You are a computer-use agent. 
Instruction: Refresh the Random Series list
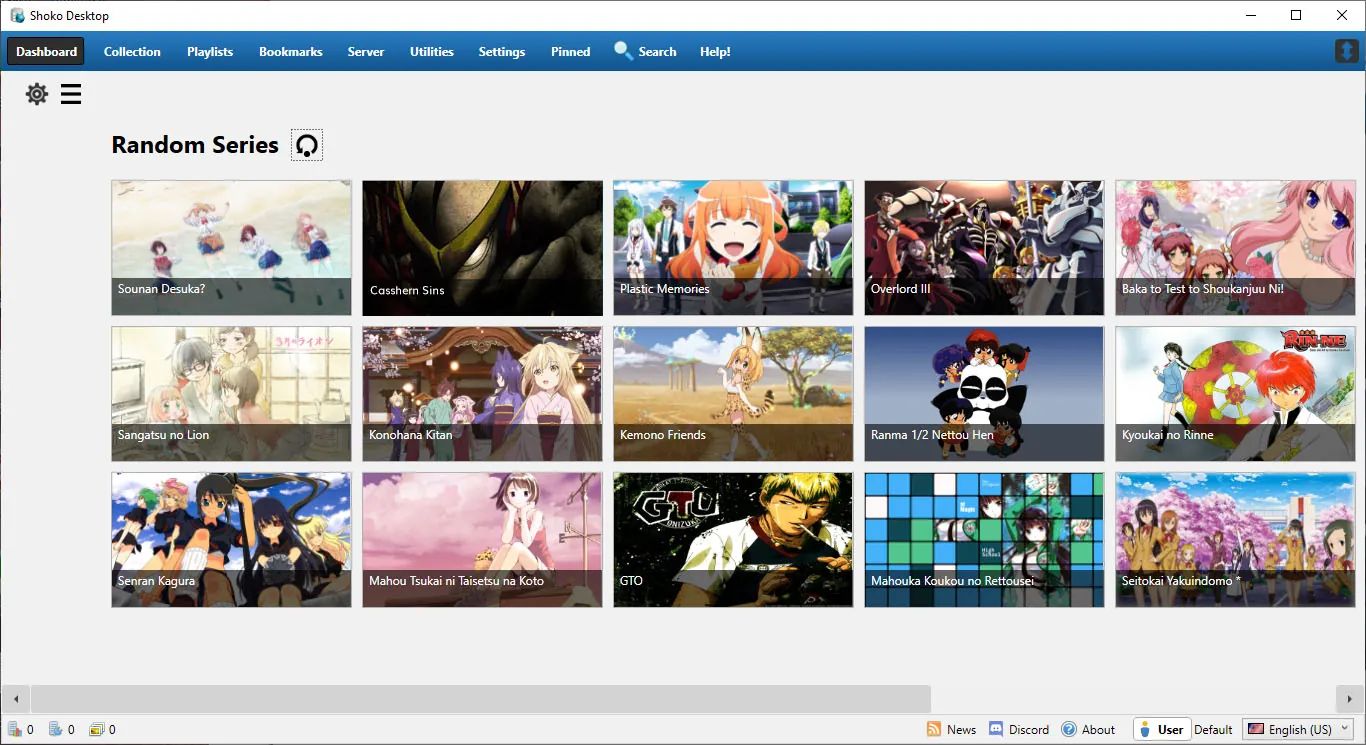coord(307,145)
